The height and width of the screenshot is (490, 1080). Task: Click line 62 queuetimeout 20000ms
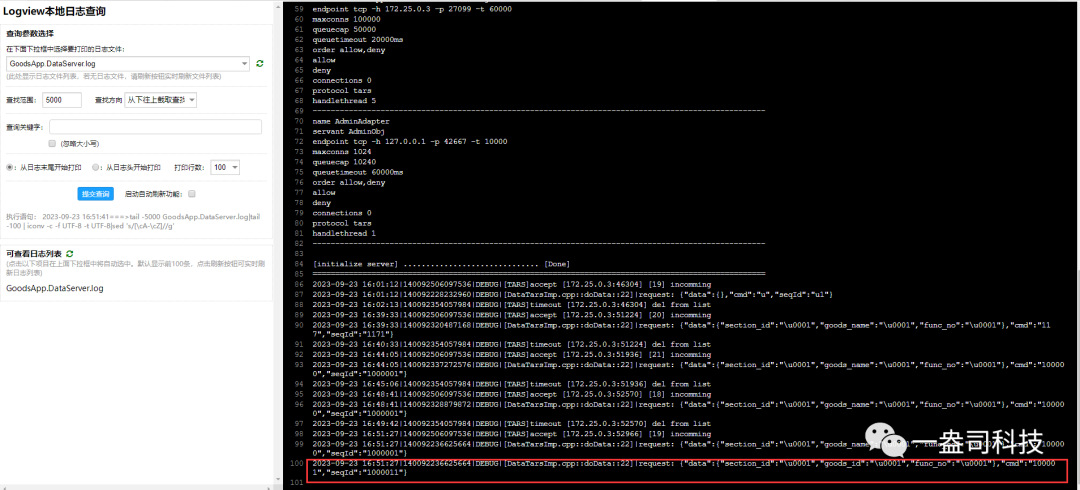point(357,39)
